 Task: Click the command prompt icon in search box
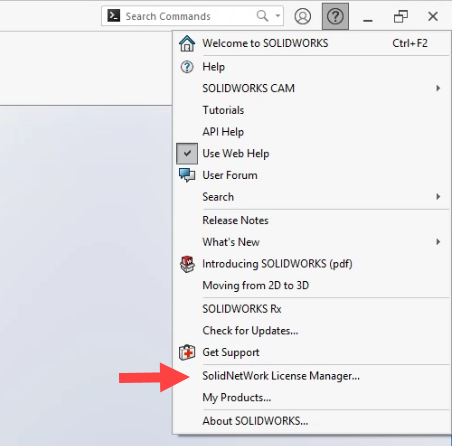point(114,16)
